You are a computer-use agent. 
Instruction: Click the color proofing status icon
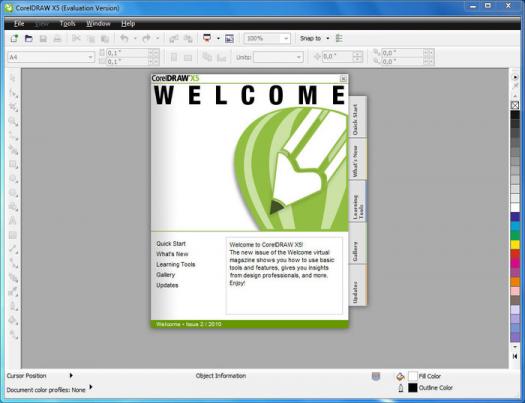(376, 377)
